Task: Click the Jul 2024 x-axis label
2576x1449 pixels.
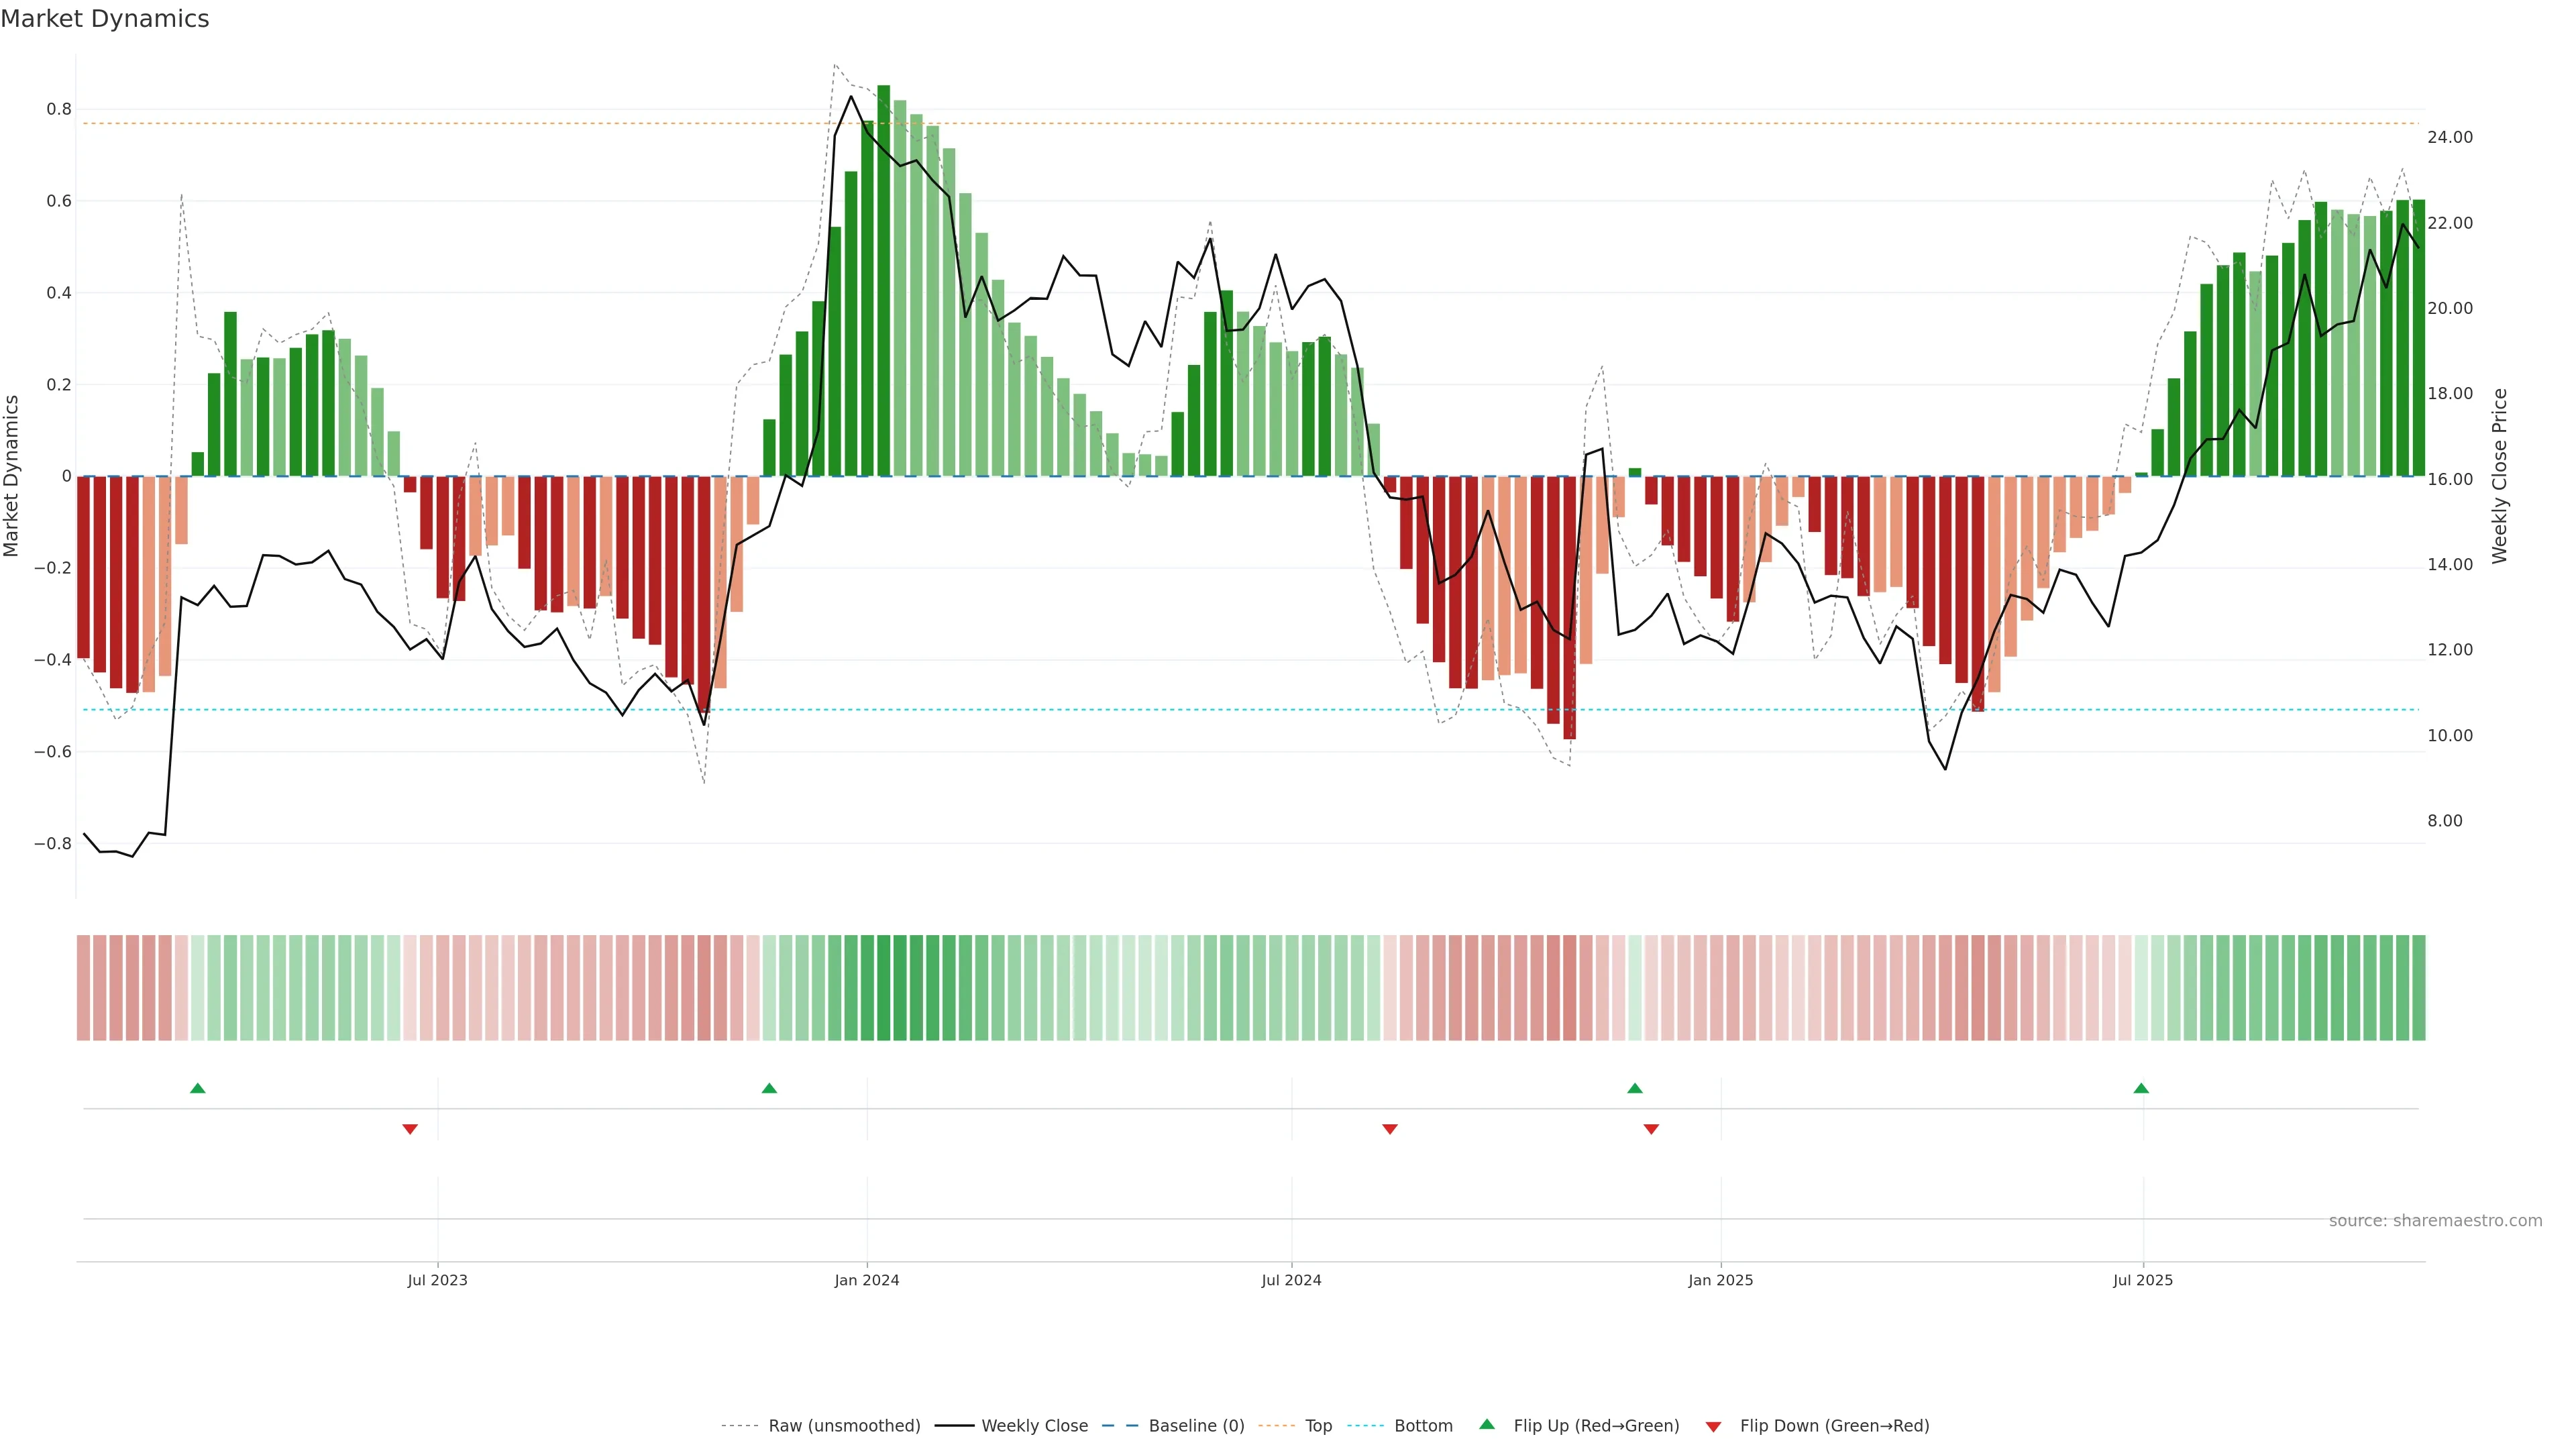Action: [1291, 1280]
